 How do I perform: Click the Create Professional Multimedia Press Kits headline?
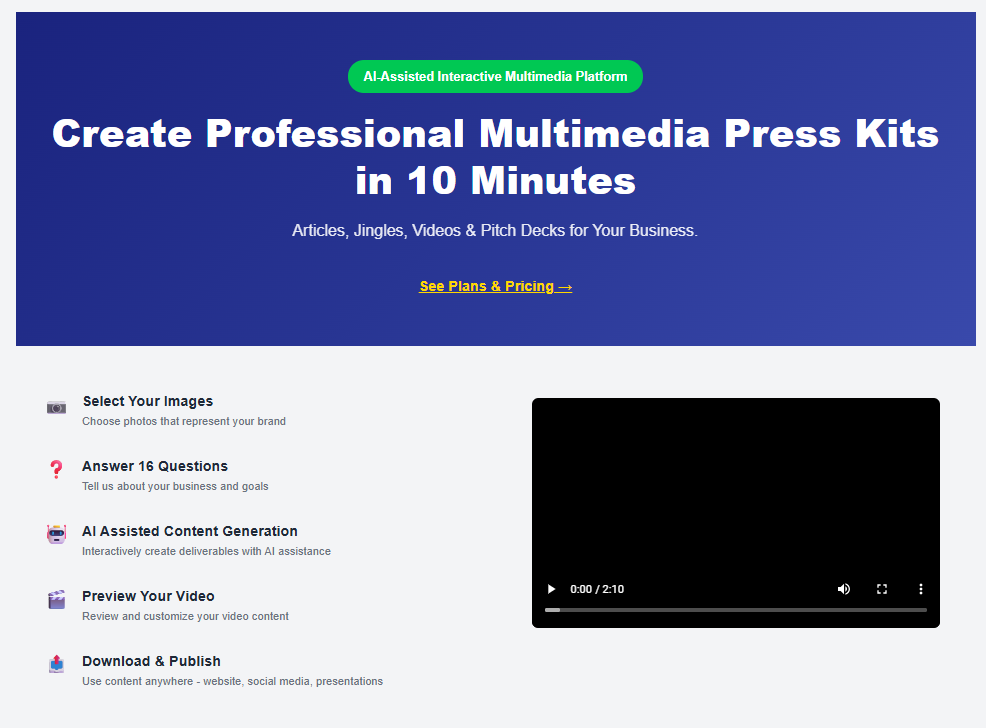495,156
